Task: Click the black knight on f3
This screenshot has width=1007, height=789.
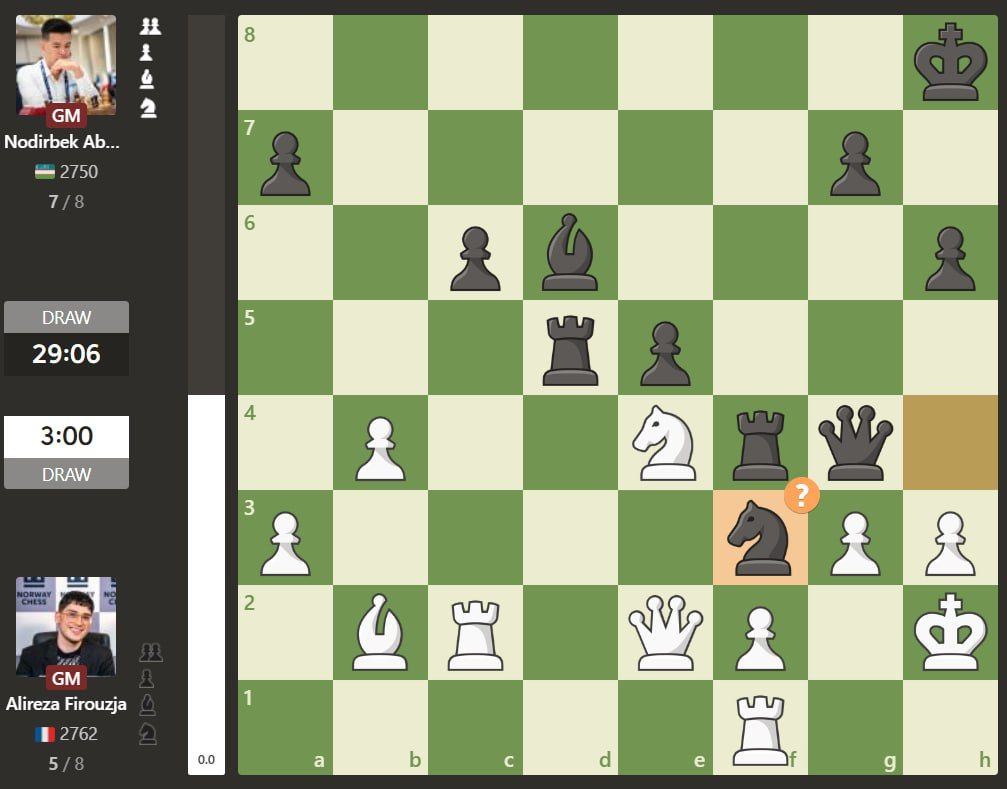Action: 759,538
